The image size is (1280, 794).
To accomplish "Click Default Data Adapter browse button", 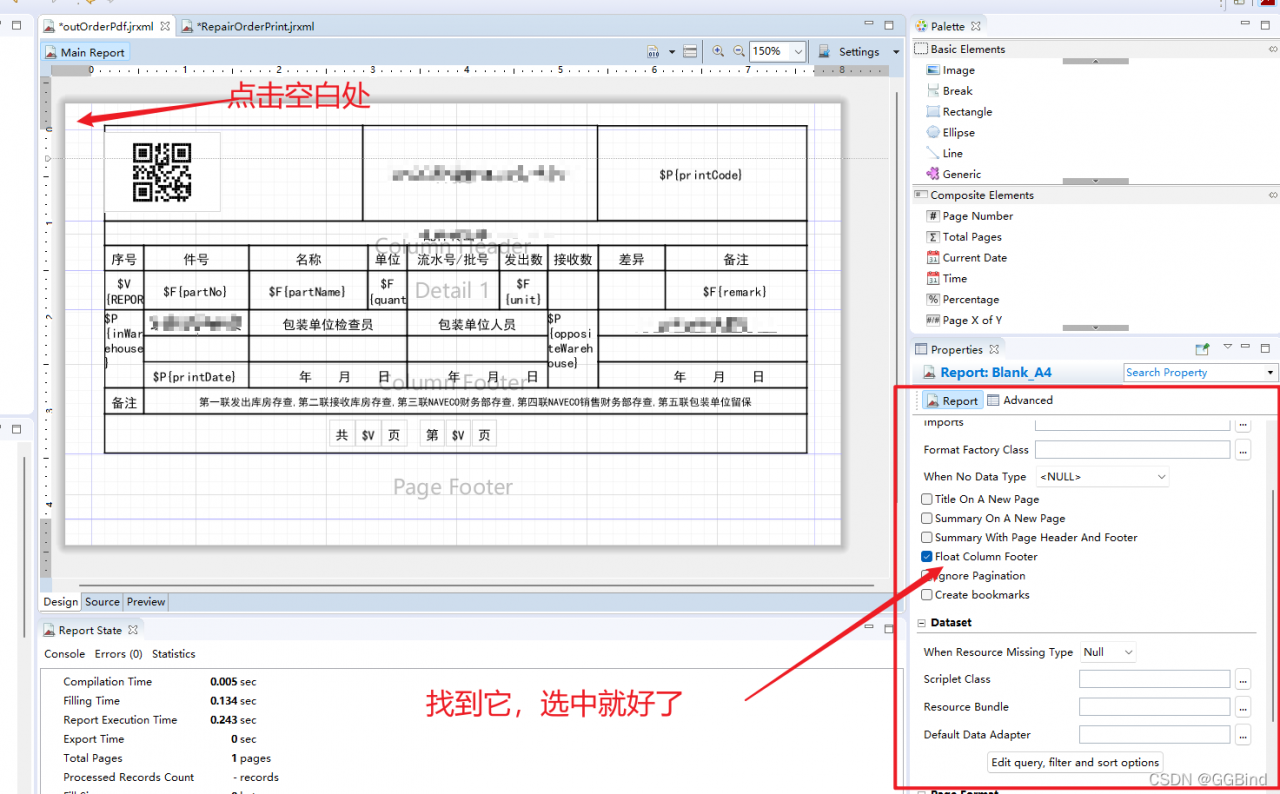I will pos(1243,735).
